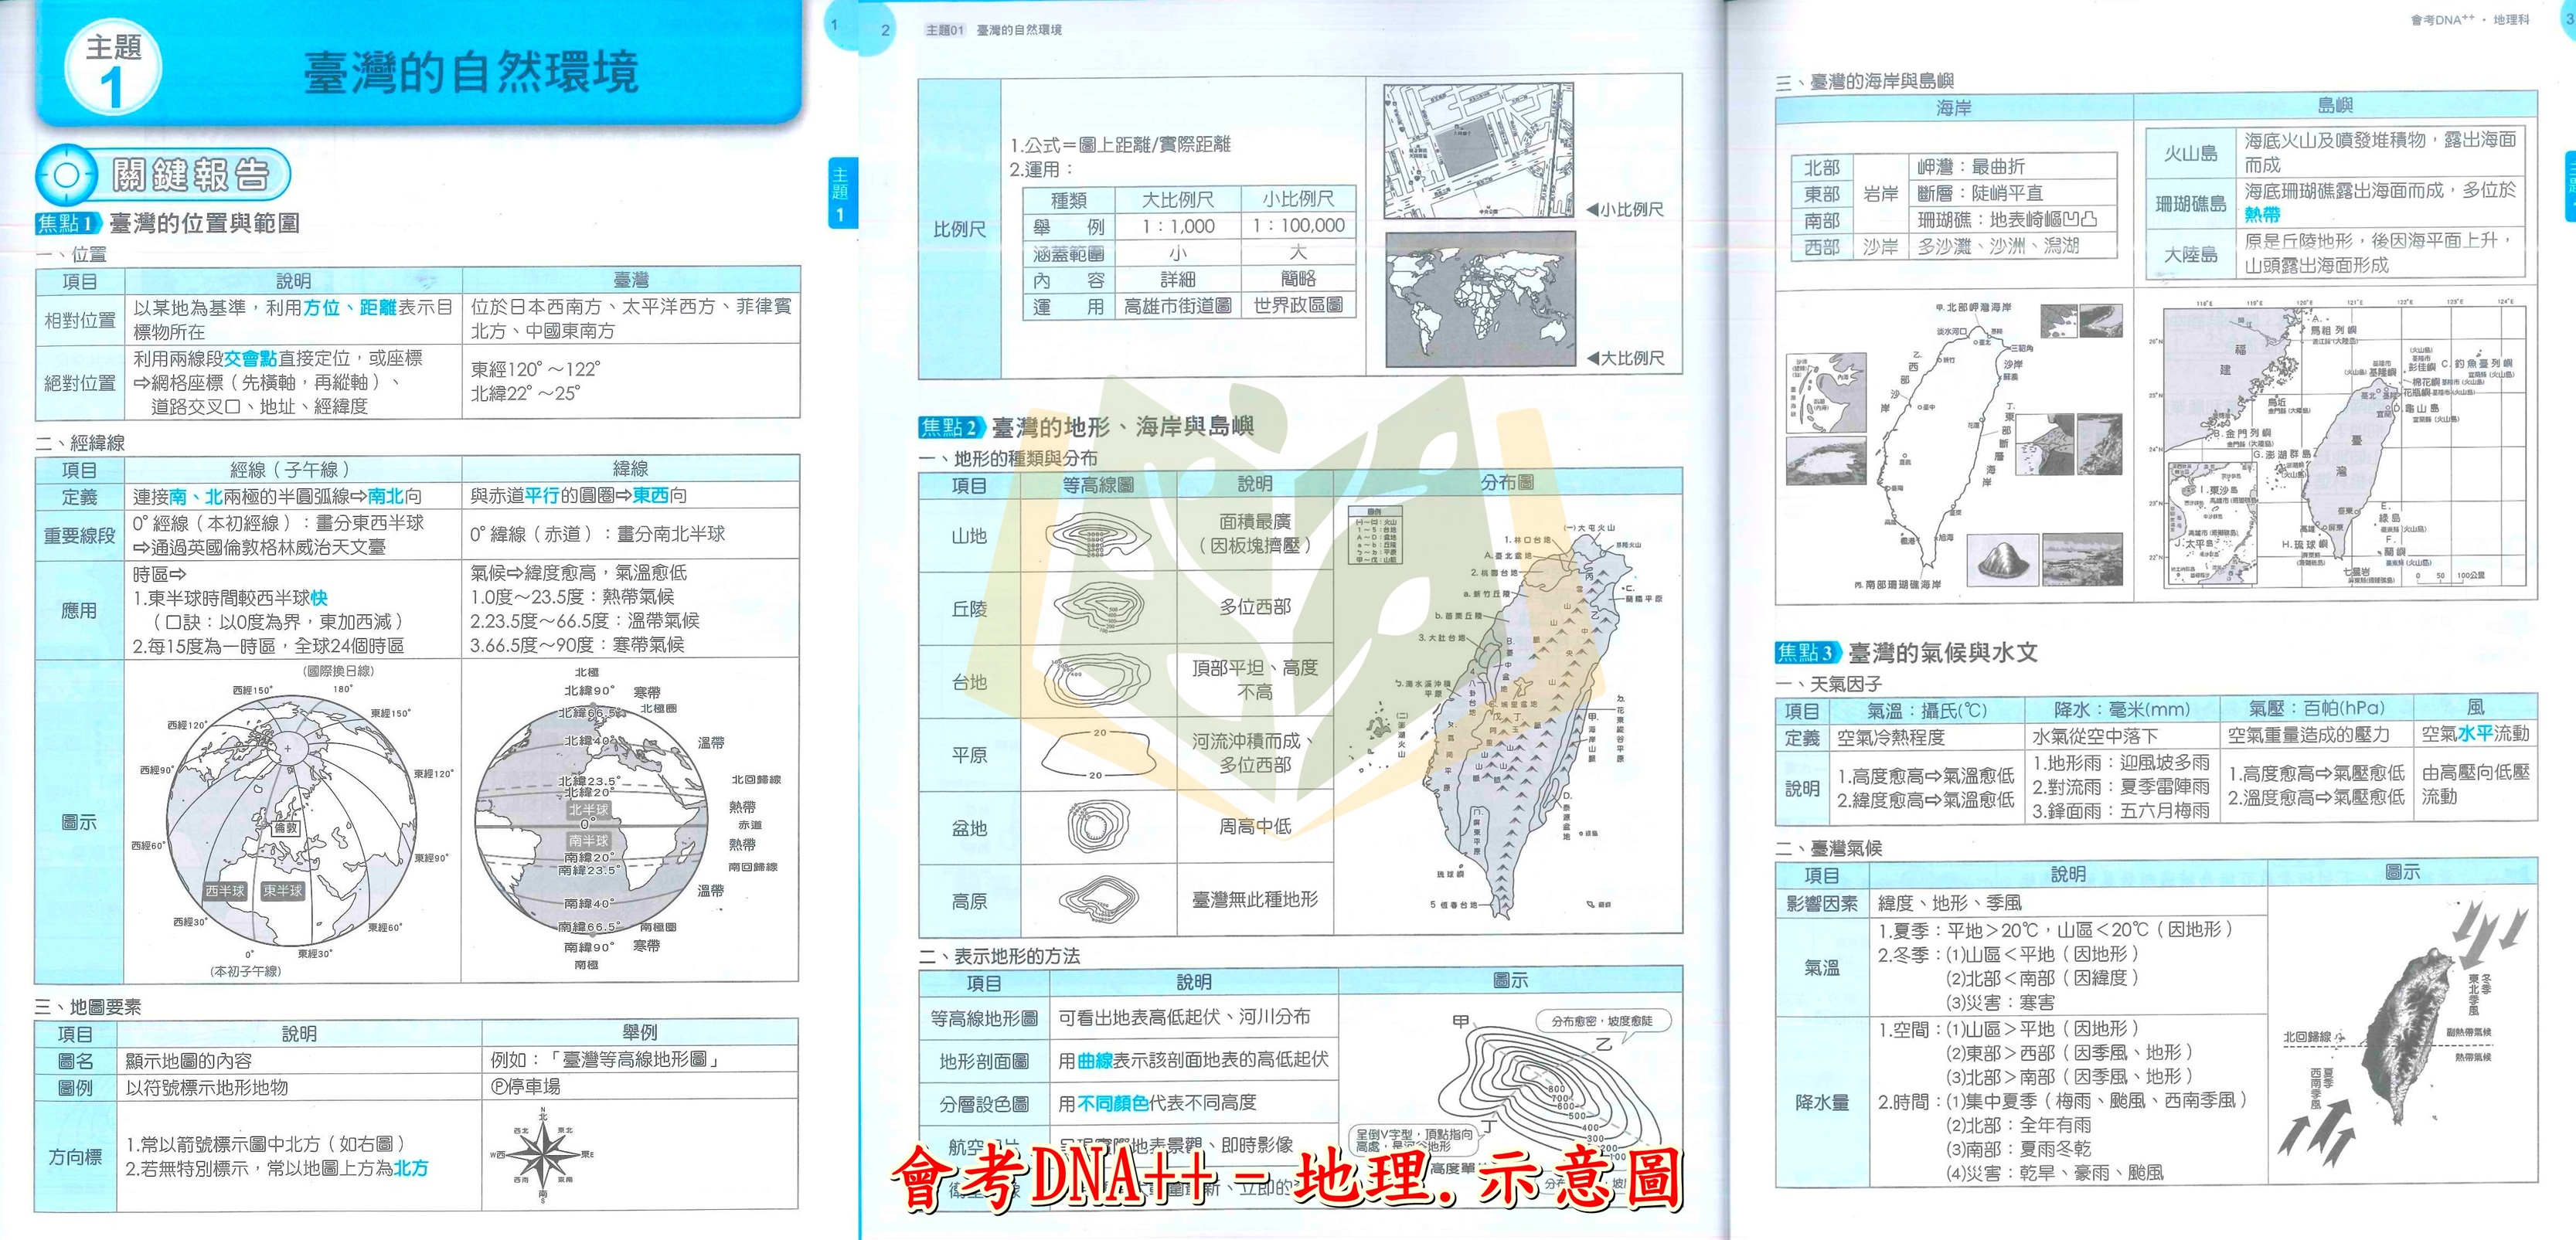Image resolution: width=2576 pixels, height=1240 pixels.
Task: Open the world map thumbnail
Action: (x=1480, y=299)
